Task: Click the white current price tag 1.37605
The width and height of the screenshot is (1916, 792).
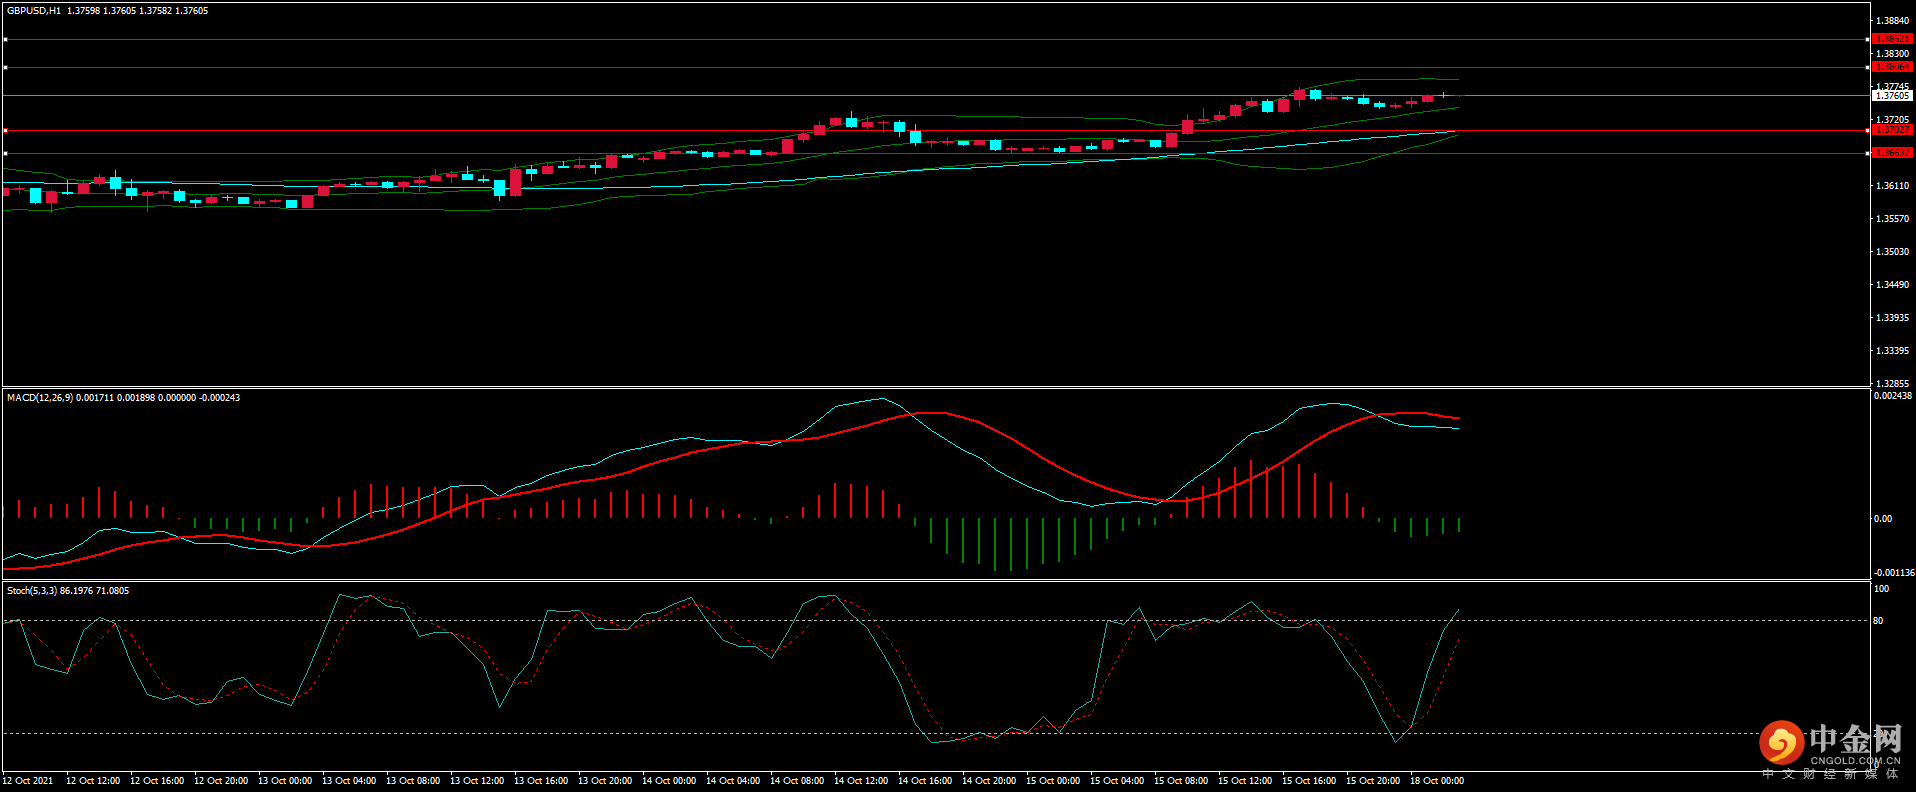Action: click(x=1891, y=96)
